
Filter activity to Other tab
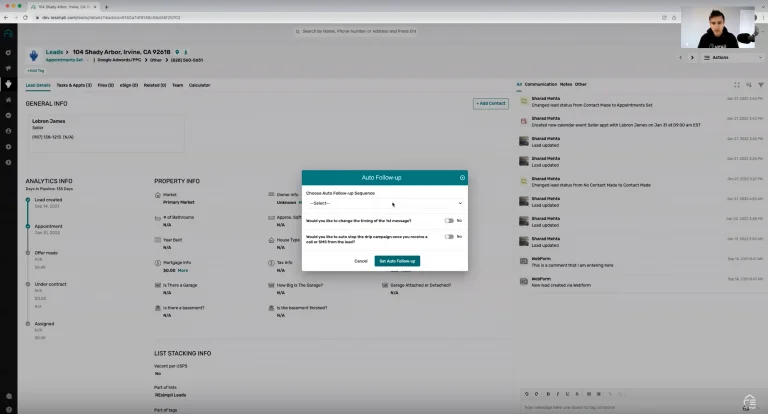coord(580,84)
